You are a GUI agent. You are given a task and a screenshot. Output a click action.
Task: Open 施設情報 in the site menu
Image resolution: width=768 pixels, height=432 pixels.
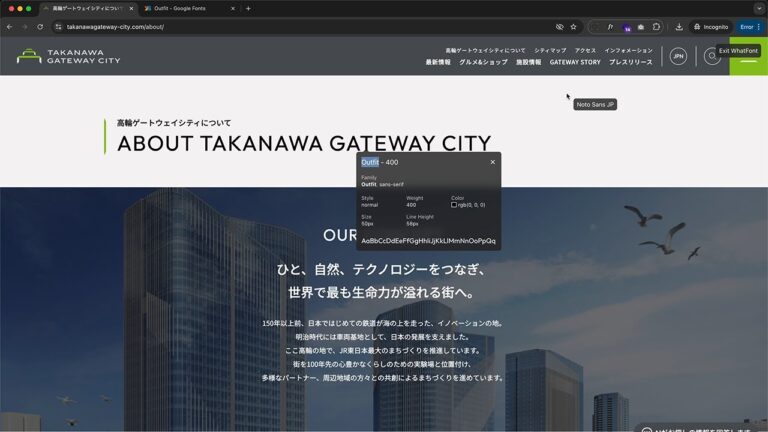click(x=528, y=62)
